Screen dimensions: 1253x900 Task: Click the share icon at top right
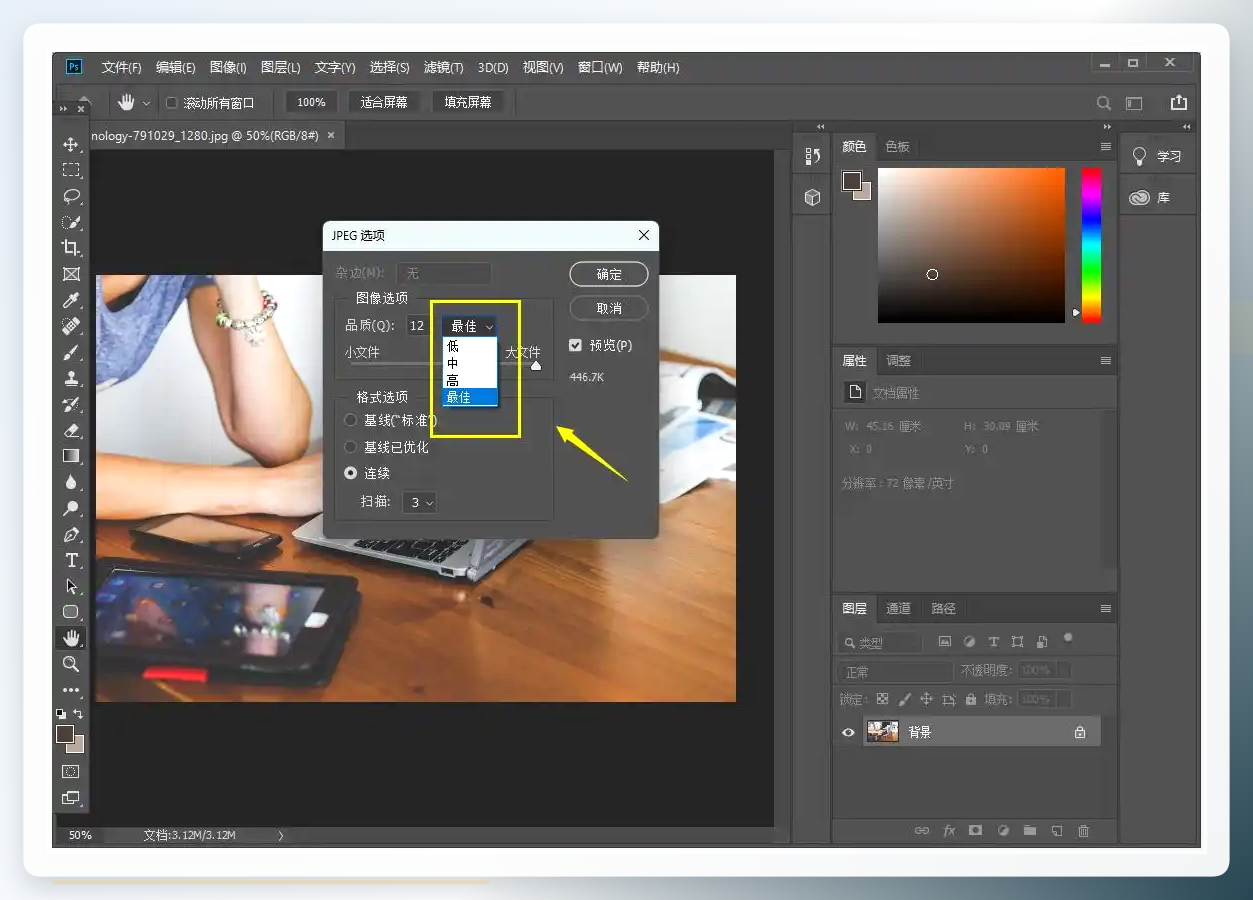pos(1179,102)
